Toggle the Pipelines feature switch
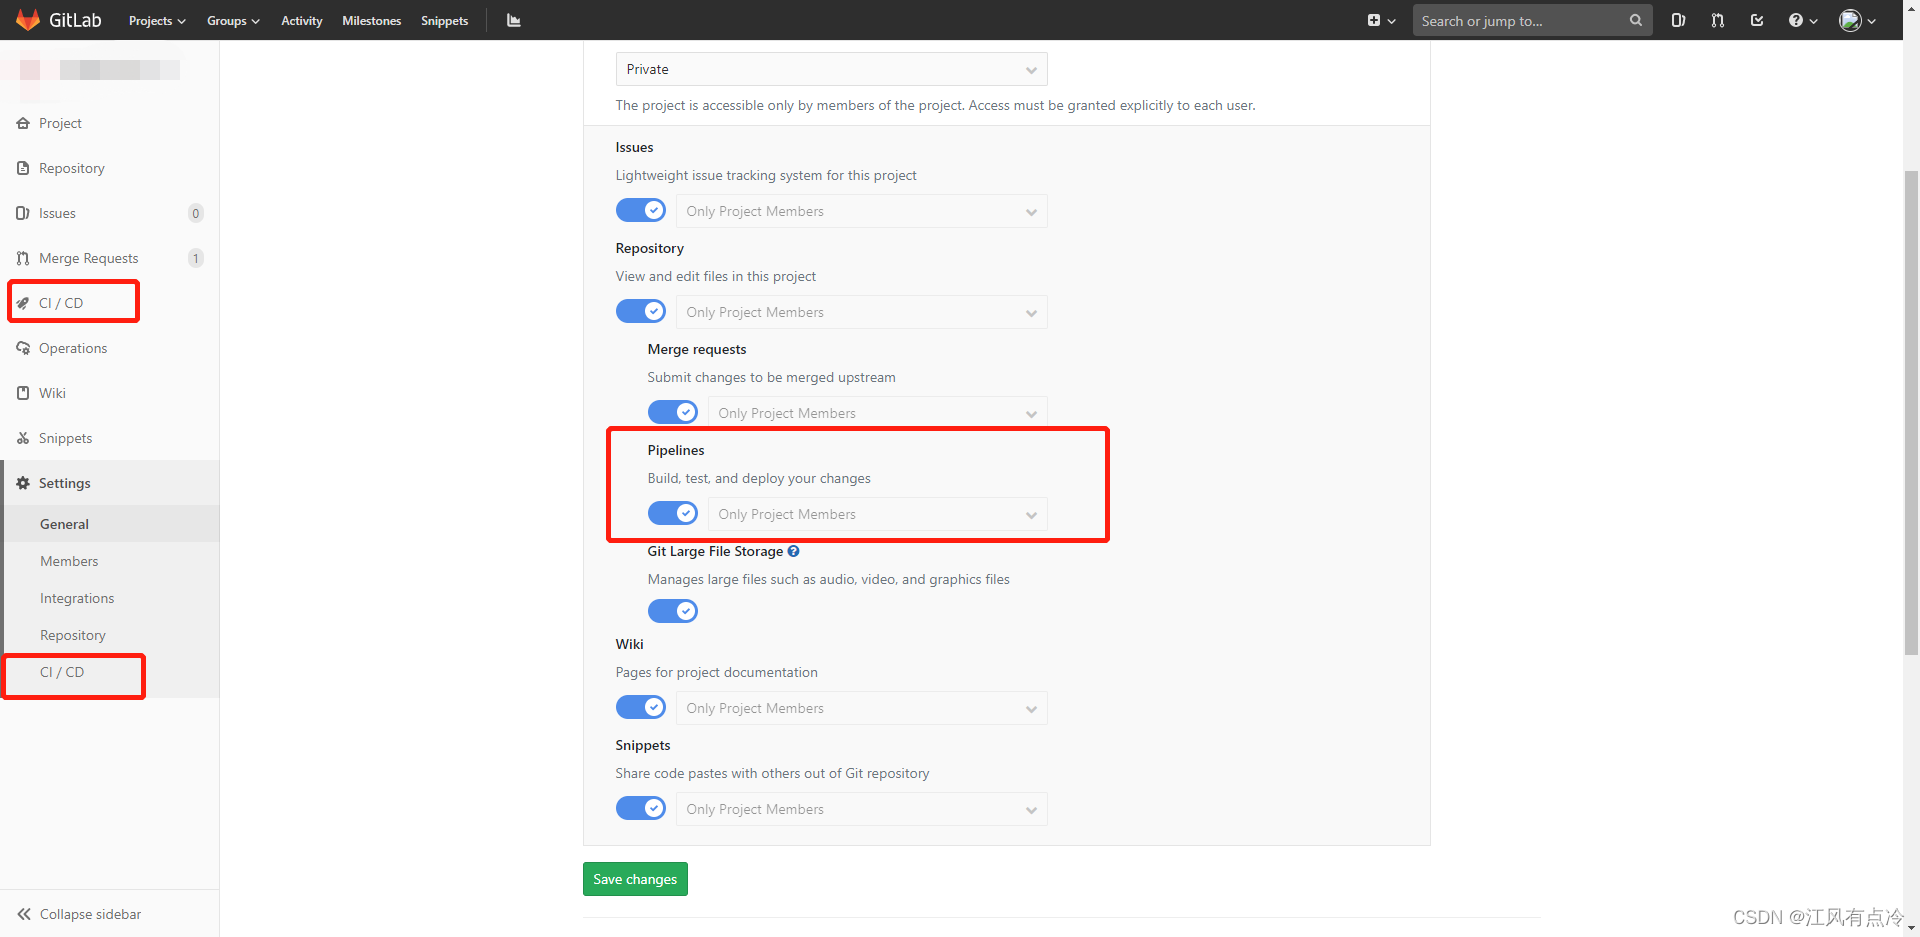The height and width of the screenshot is (937, 1920). pyautogui.click(x=673, y=513)
